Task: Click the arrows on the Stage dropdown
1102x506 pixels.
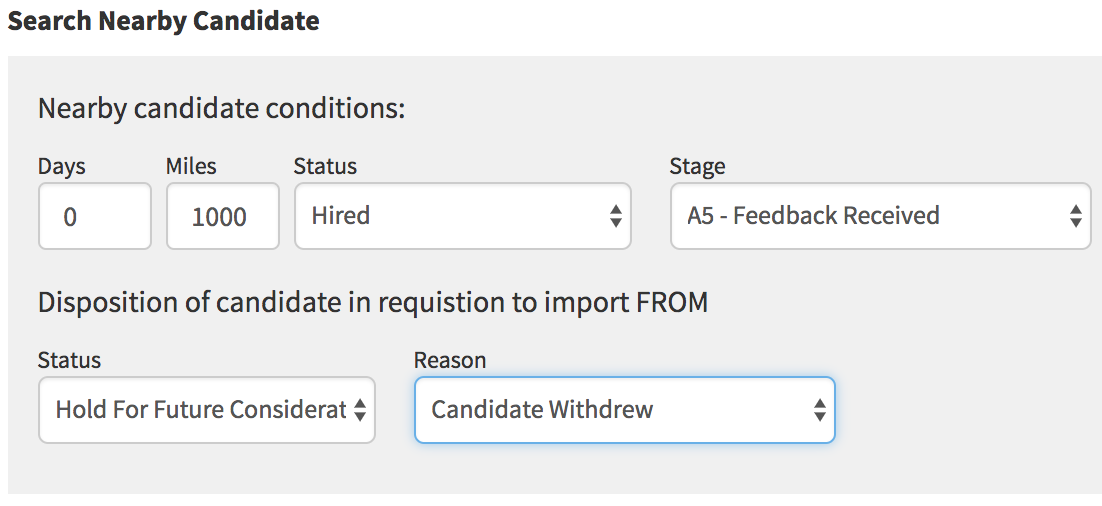Action: (x=1075, y=216)
